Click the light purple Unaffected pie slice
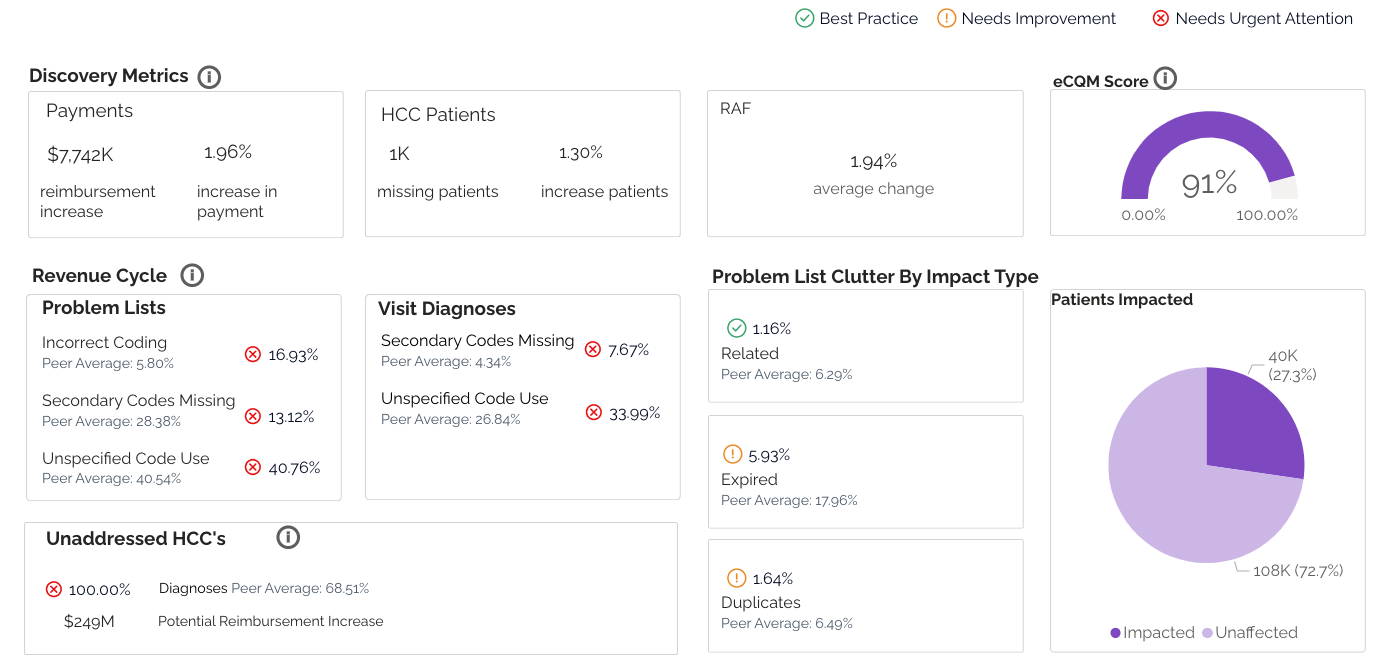The height and width of the screenshot is (665, 1388). coord(1180,500)
